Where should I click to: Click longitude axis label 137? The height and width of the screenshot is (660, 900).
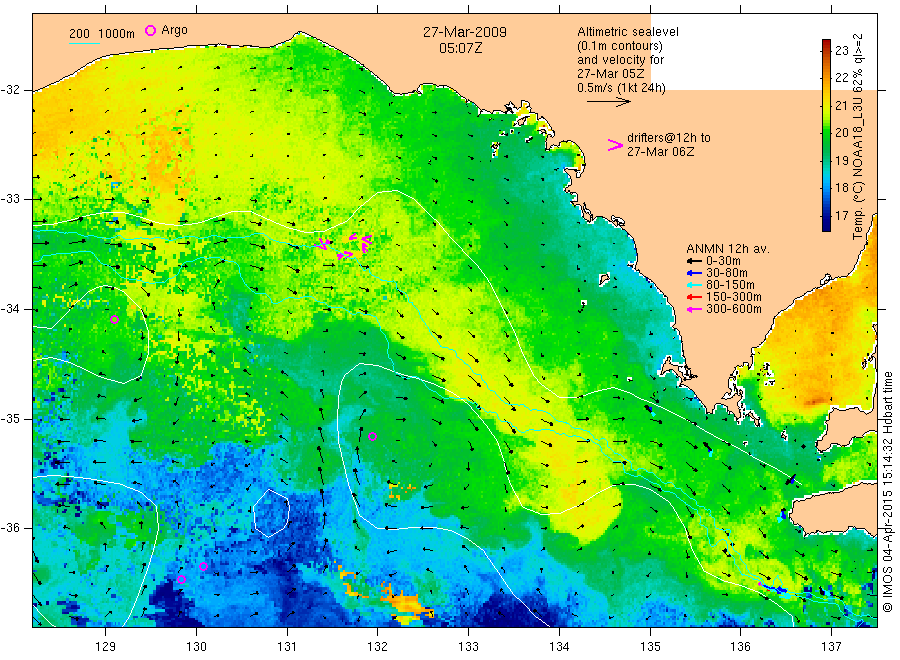831,647
